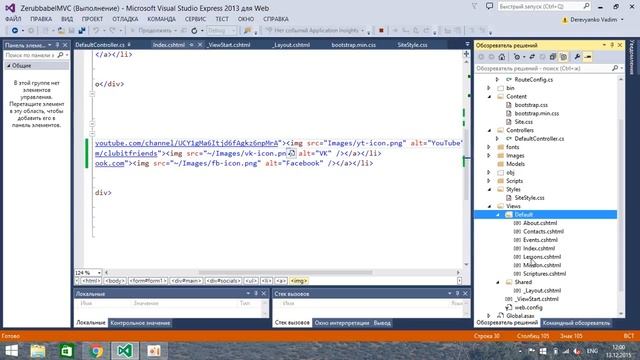Open the ФАЙЛ menu
The width and height of the screenshot is (640, 360).
pyautogui.click(x=13, y=19)
